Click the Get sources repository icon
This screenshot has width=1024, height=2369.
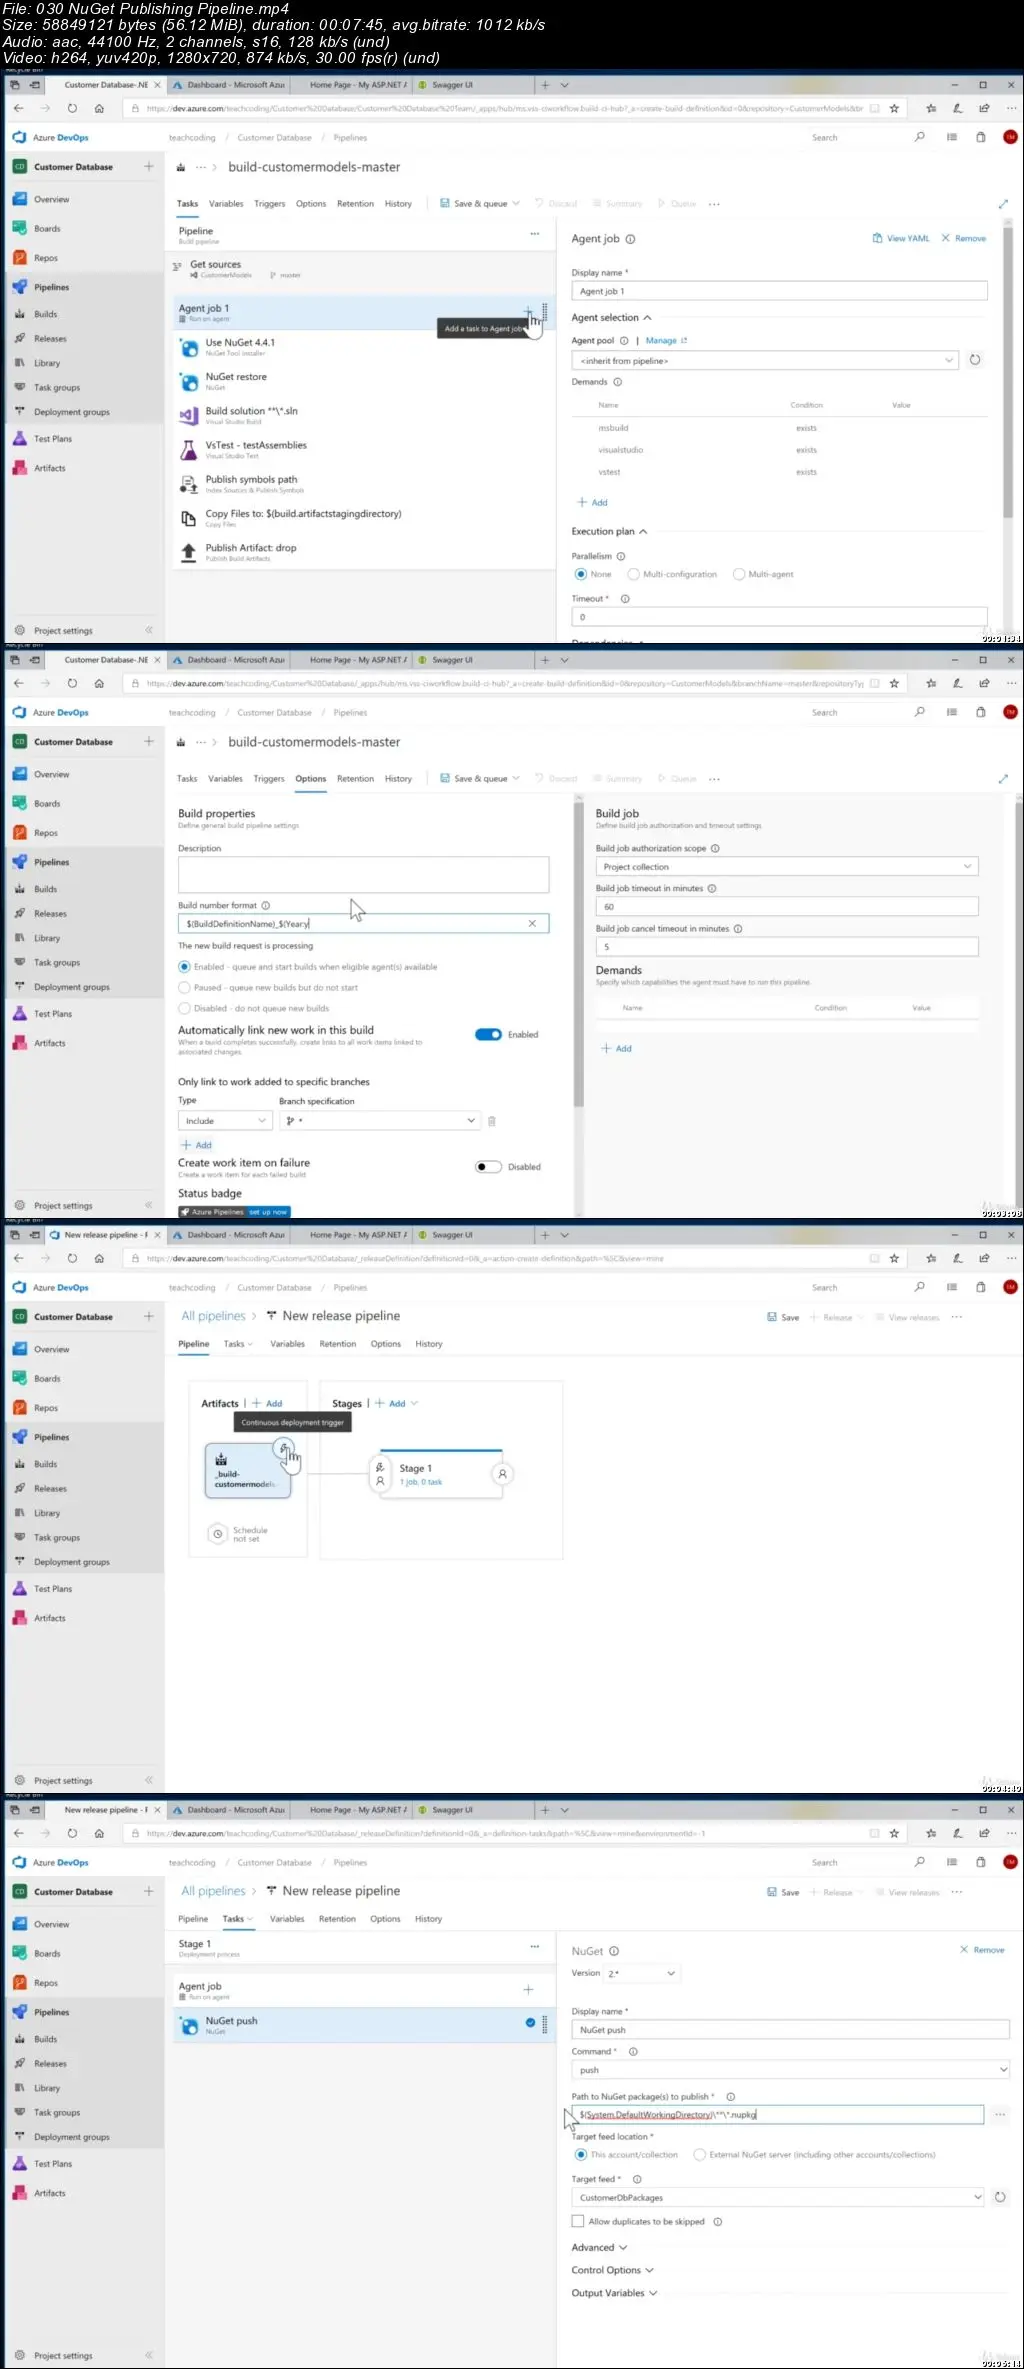(177, 266)
